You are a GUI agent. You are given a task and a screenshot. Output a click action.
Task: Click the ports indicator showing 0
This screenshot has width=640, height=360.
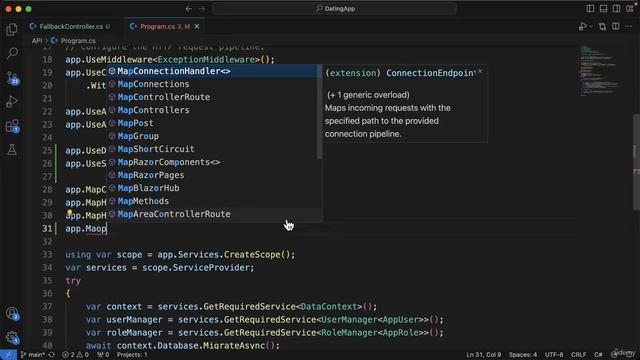click(x=103, y=355)
